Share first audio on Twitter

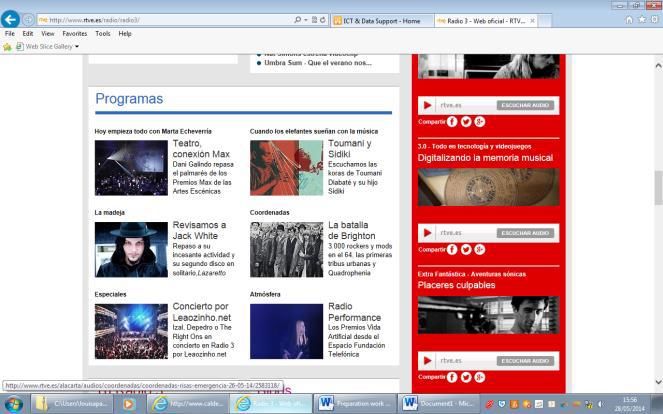click(466, 122)
